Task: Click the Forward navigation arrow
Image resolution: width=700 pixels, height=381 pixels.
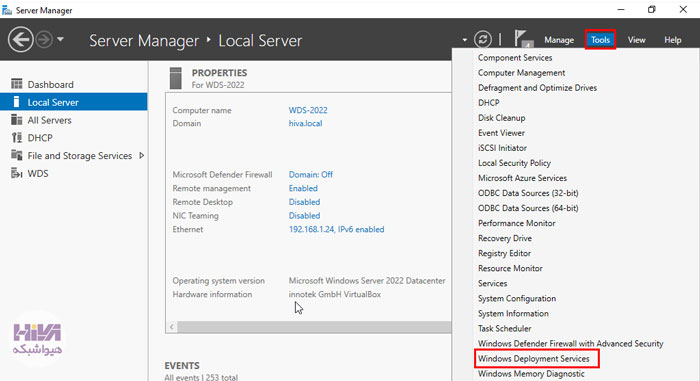Action: tap(44, 40)
